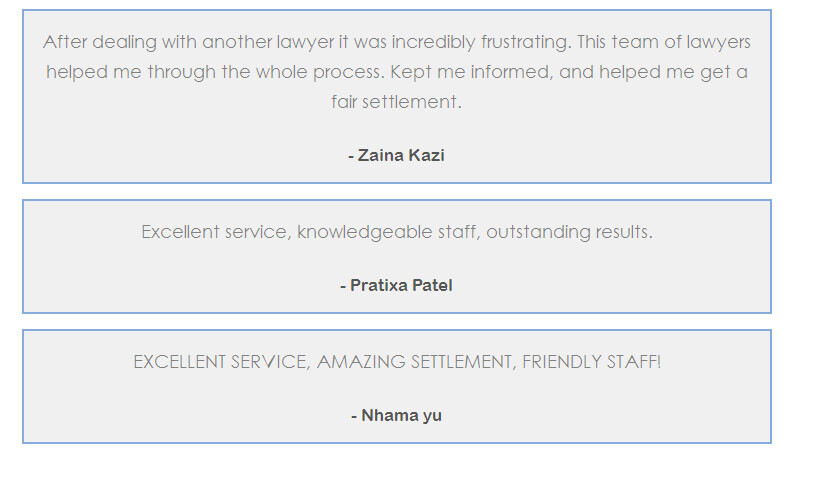Click blank area right of the Nhama yu name

click(605, 416)
